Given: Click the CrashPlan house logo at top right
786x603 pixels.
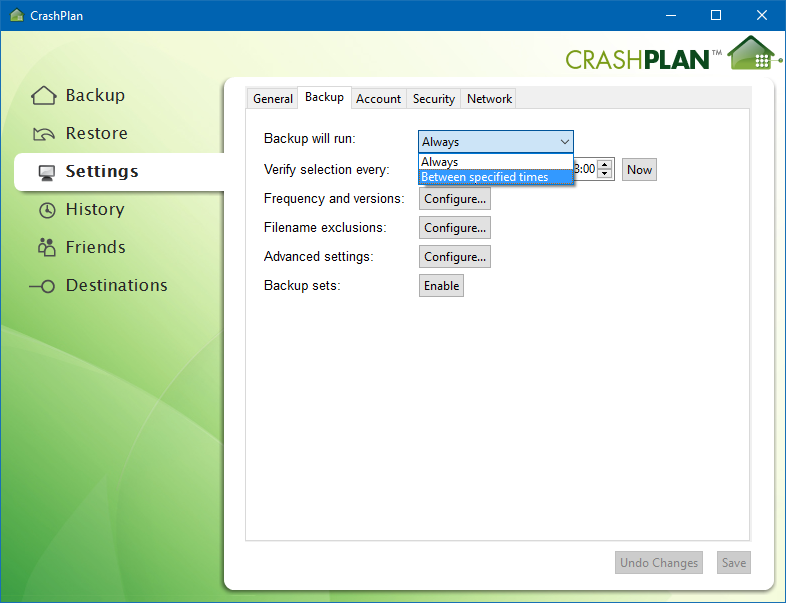Looking at the screenshot, I should click(x=753, y=52).
